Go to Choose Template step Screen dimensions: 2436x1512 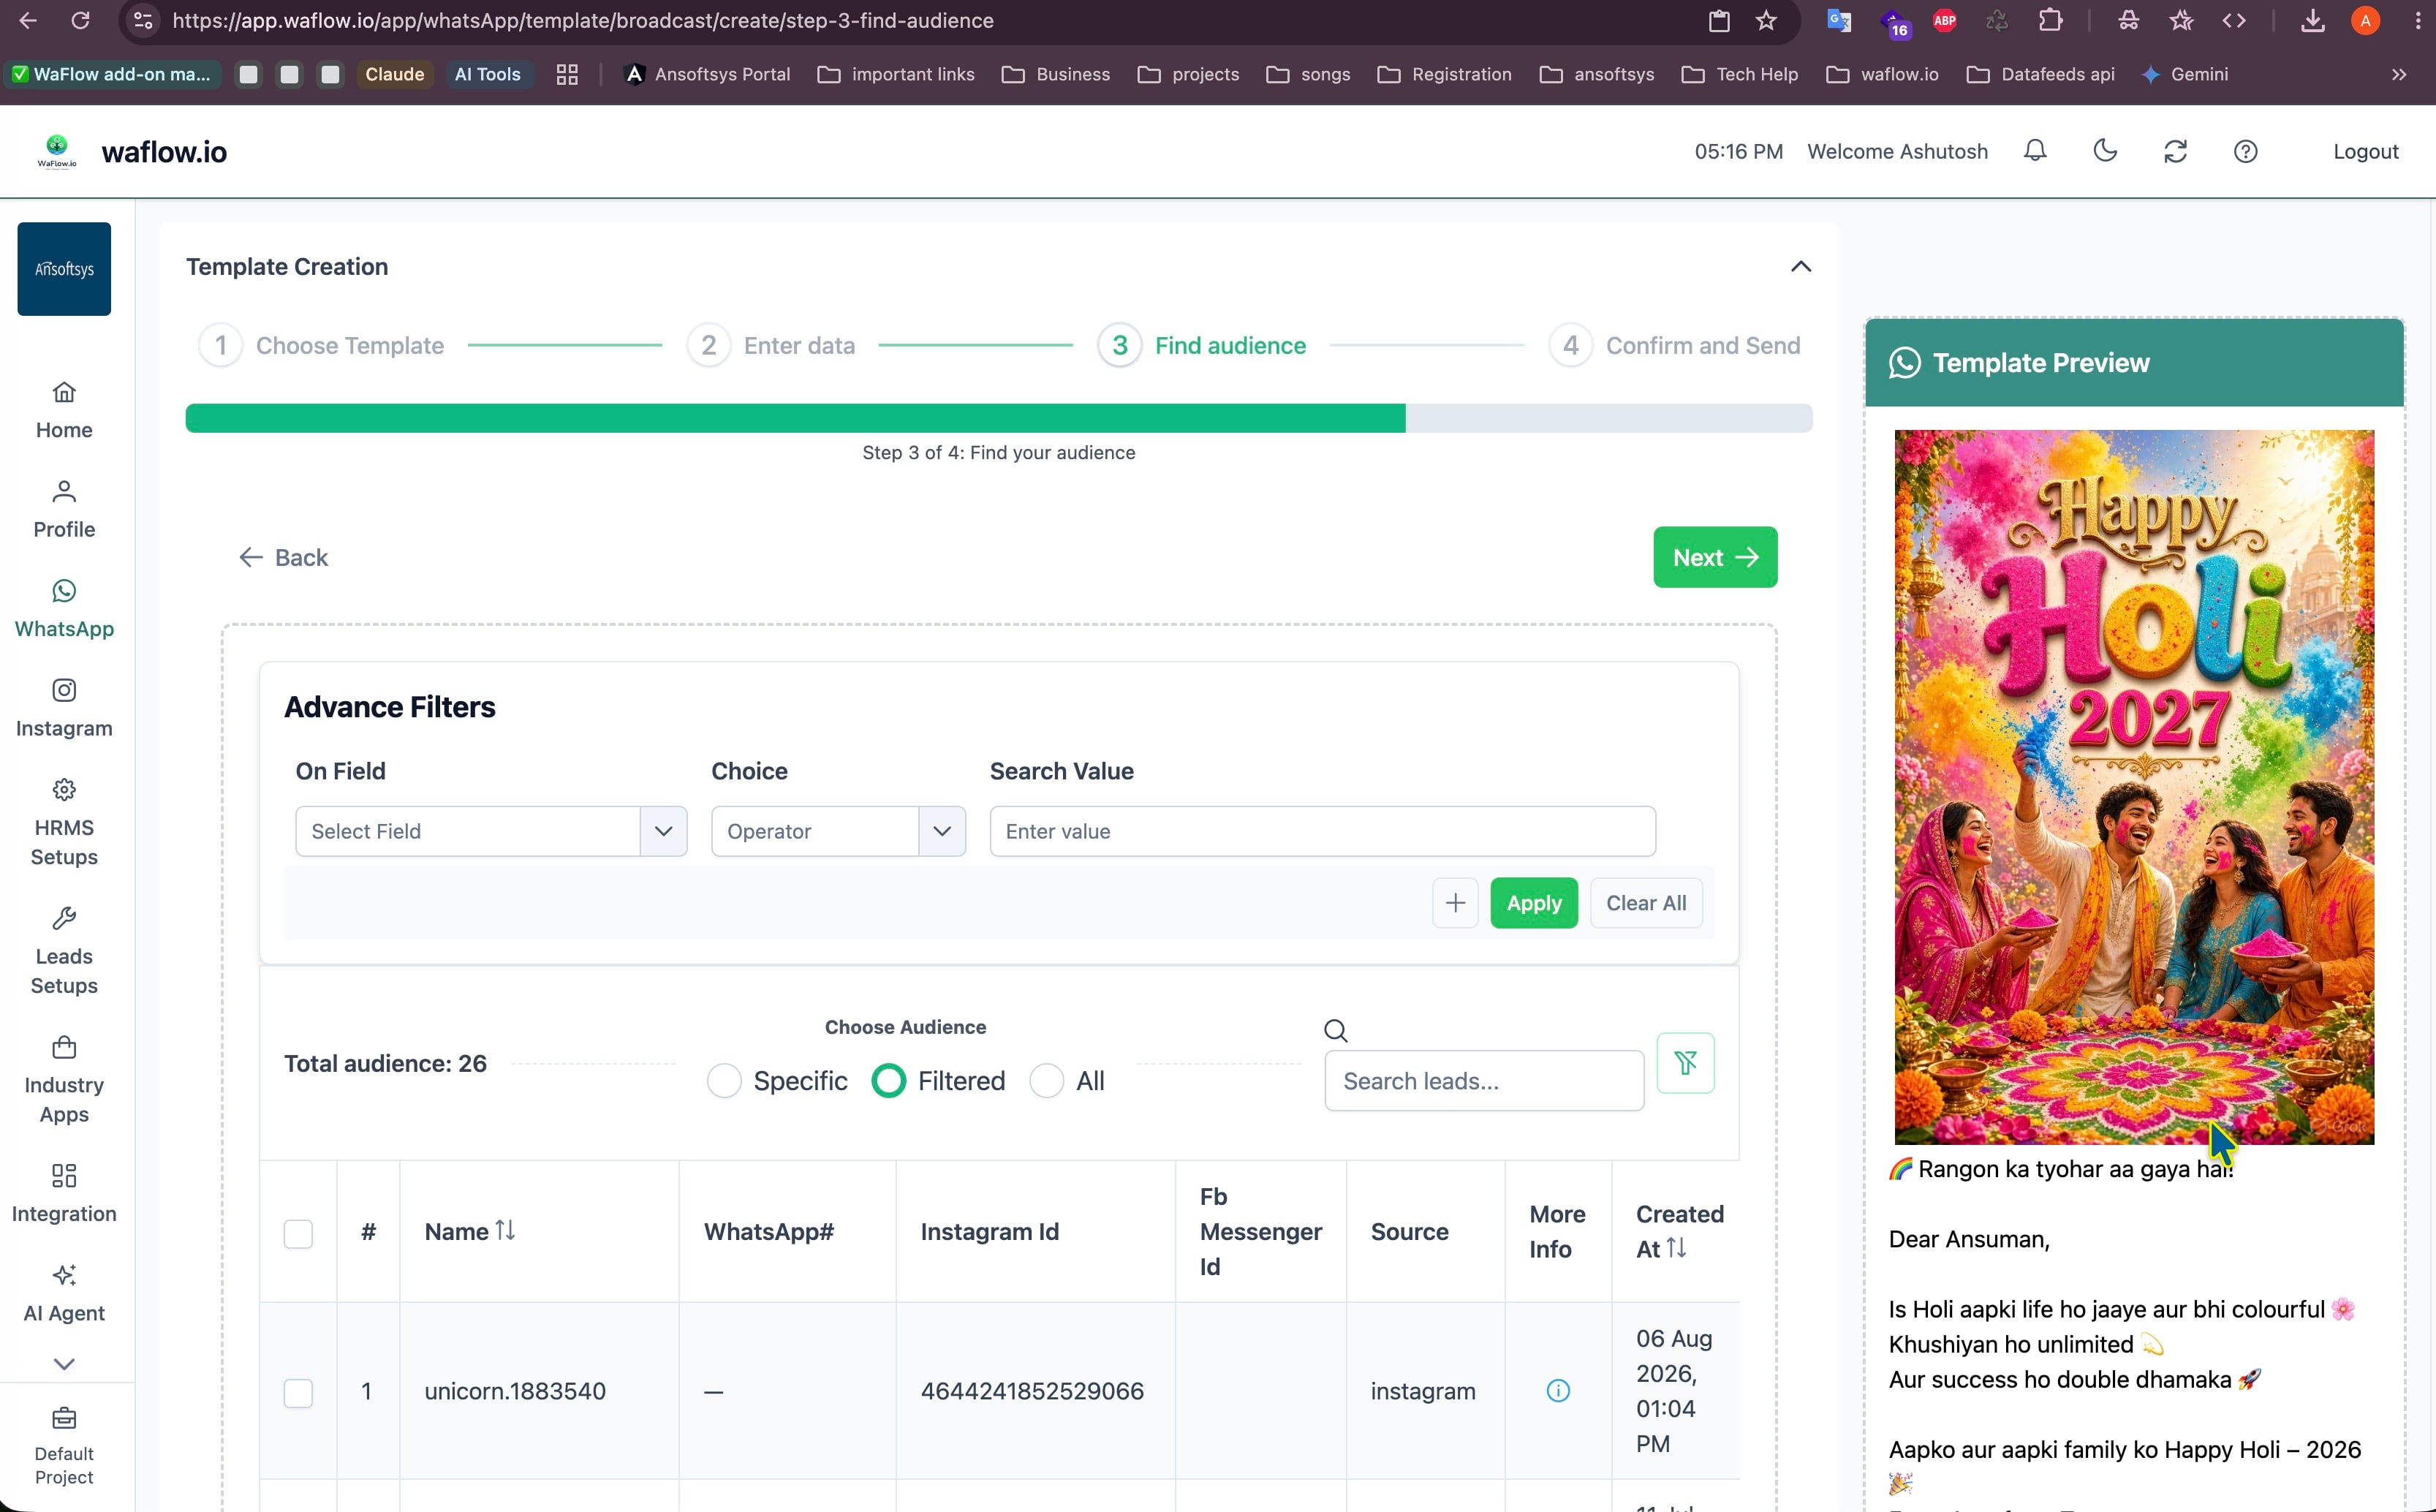coord(321,345)
